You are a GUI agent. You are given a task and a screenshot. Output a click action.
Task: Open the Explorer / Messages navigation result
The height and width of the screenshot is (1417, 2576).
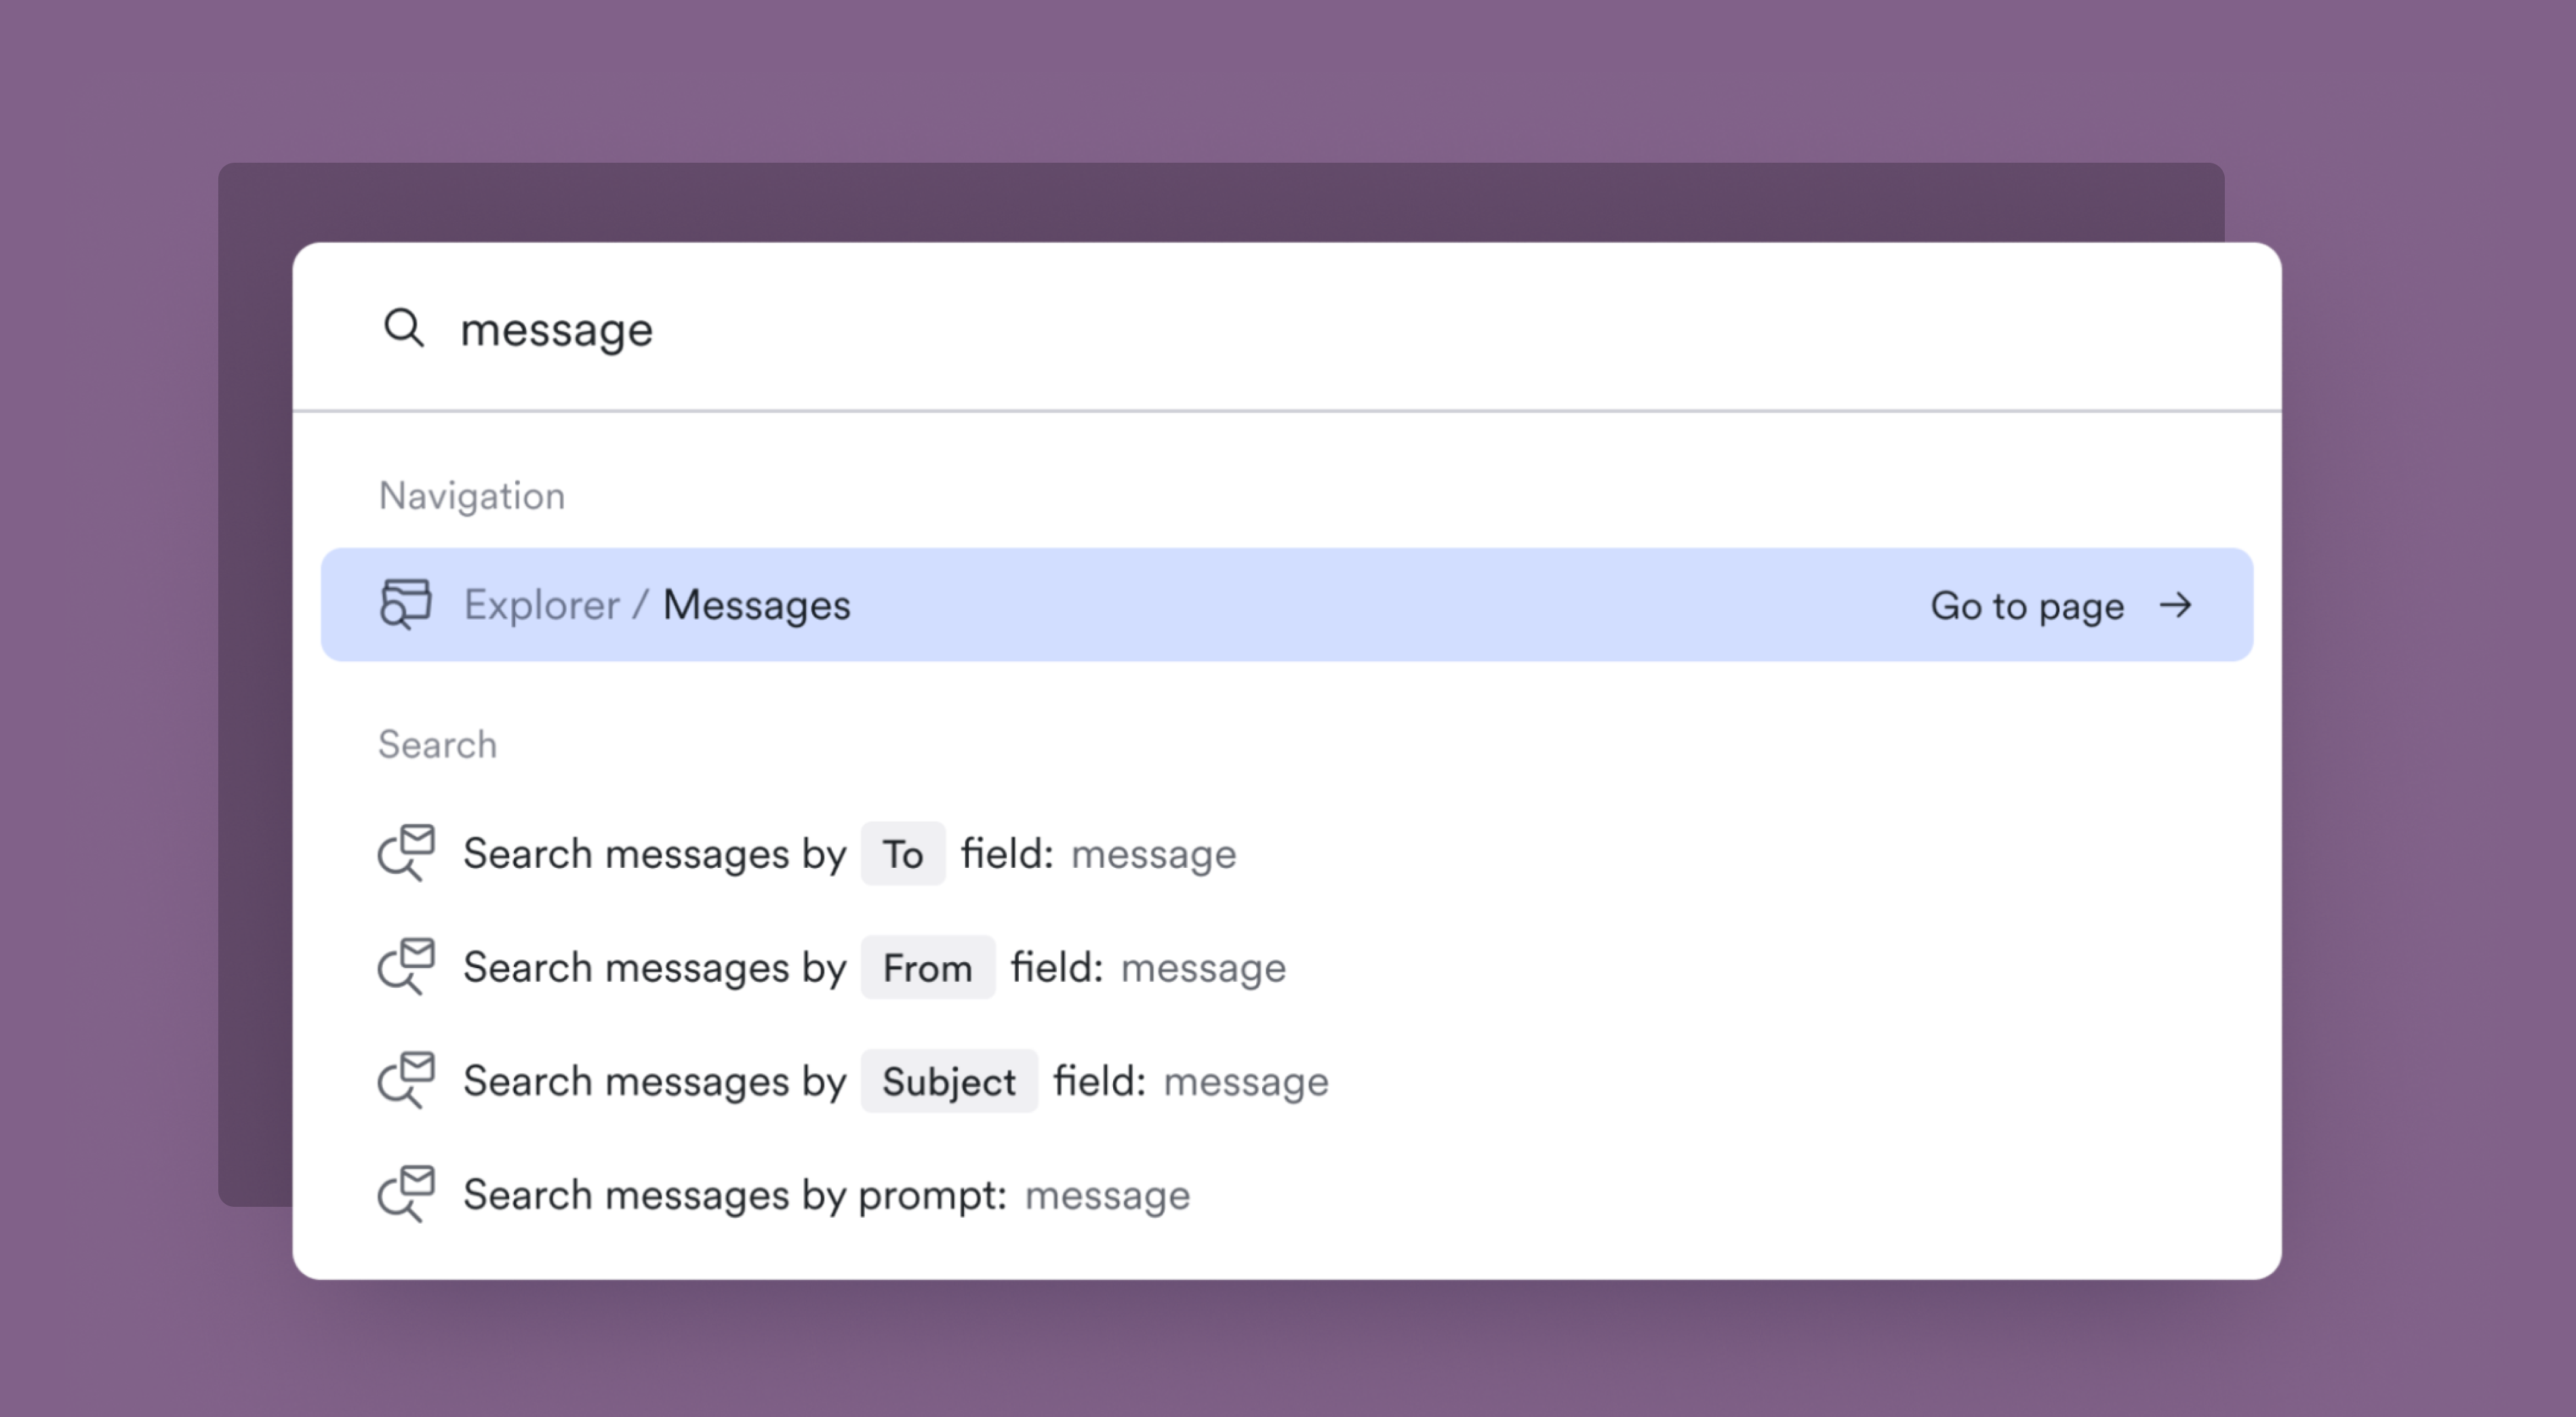coord(1286,605)
